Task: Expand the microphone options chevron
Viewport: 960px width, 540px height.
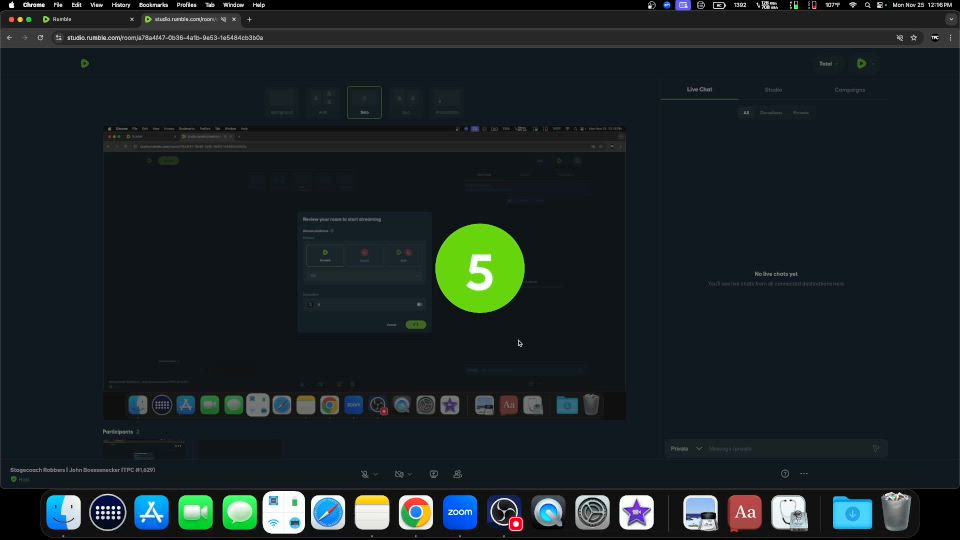Action: click(377, 473)
